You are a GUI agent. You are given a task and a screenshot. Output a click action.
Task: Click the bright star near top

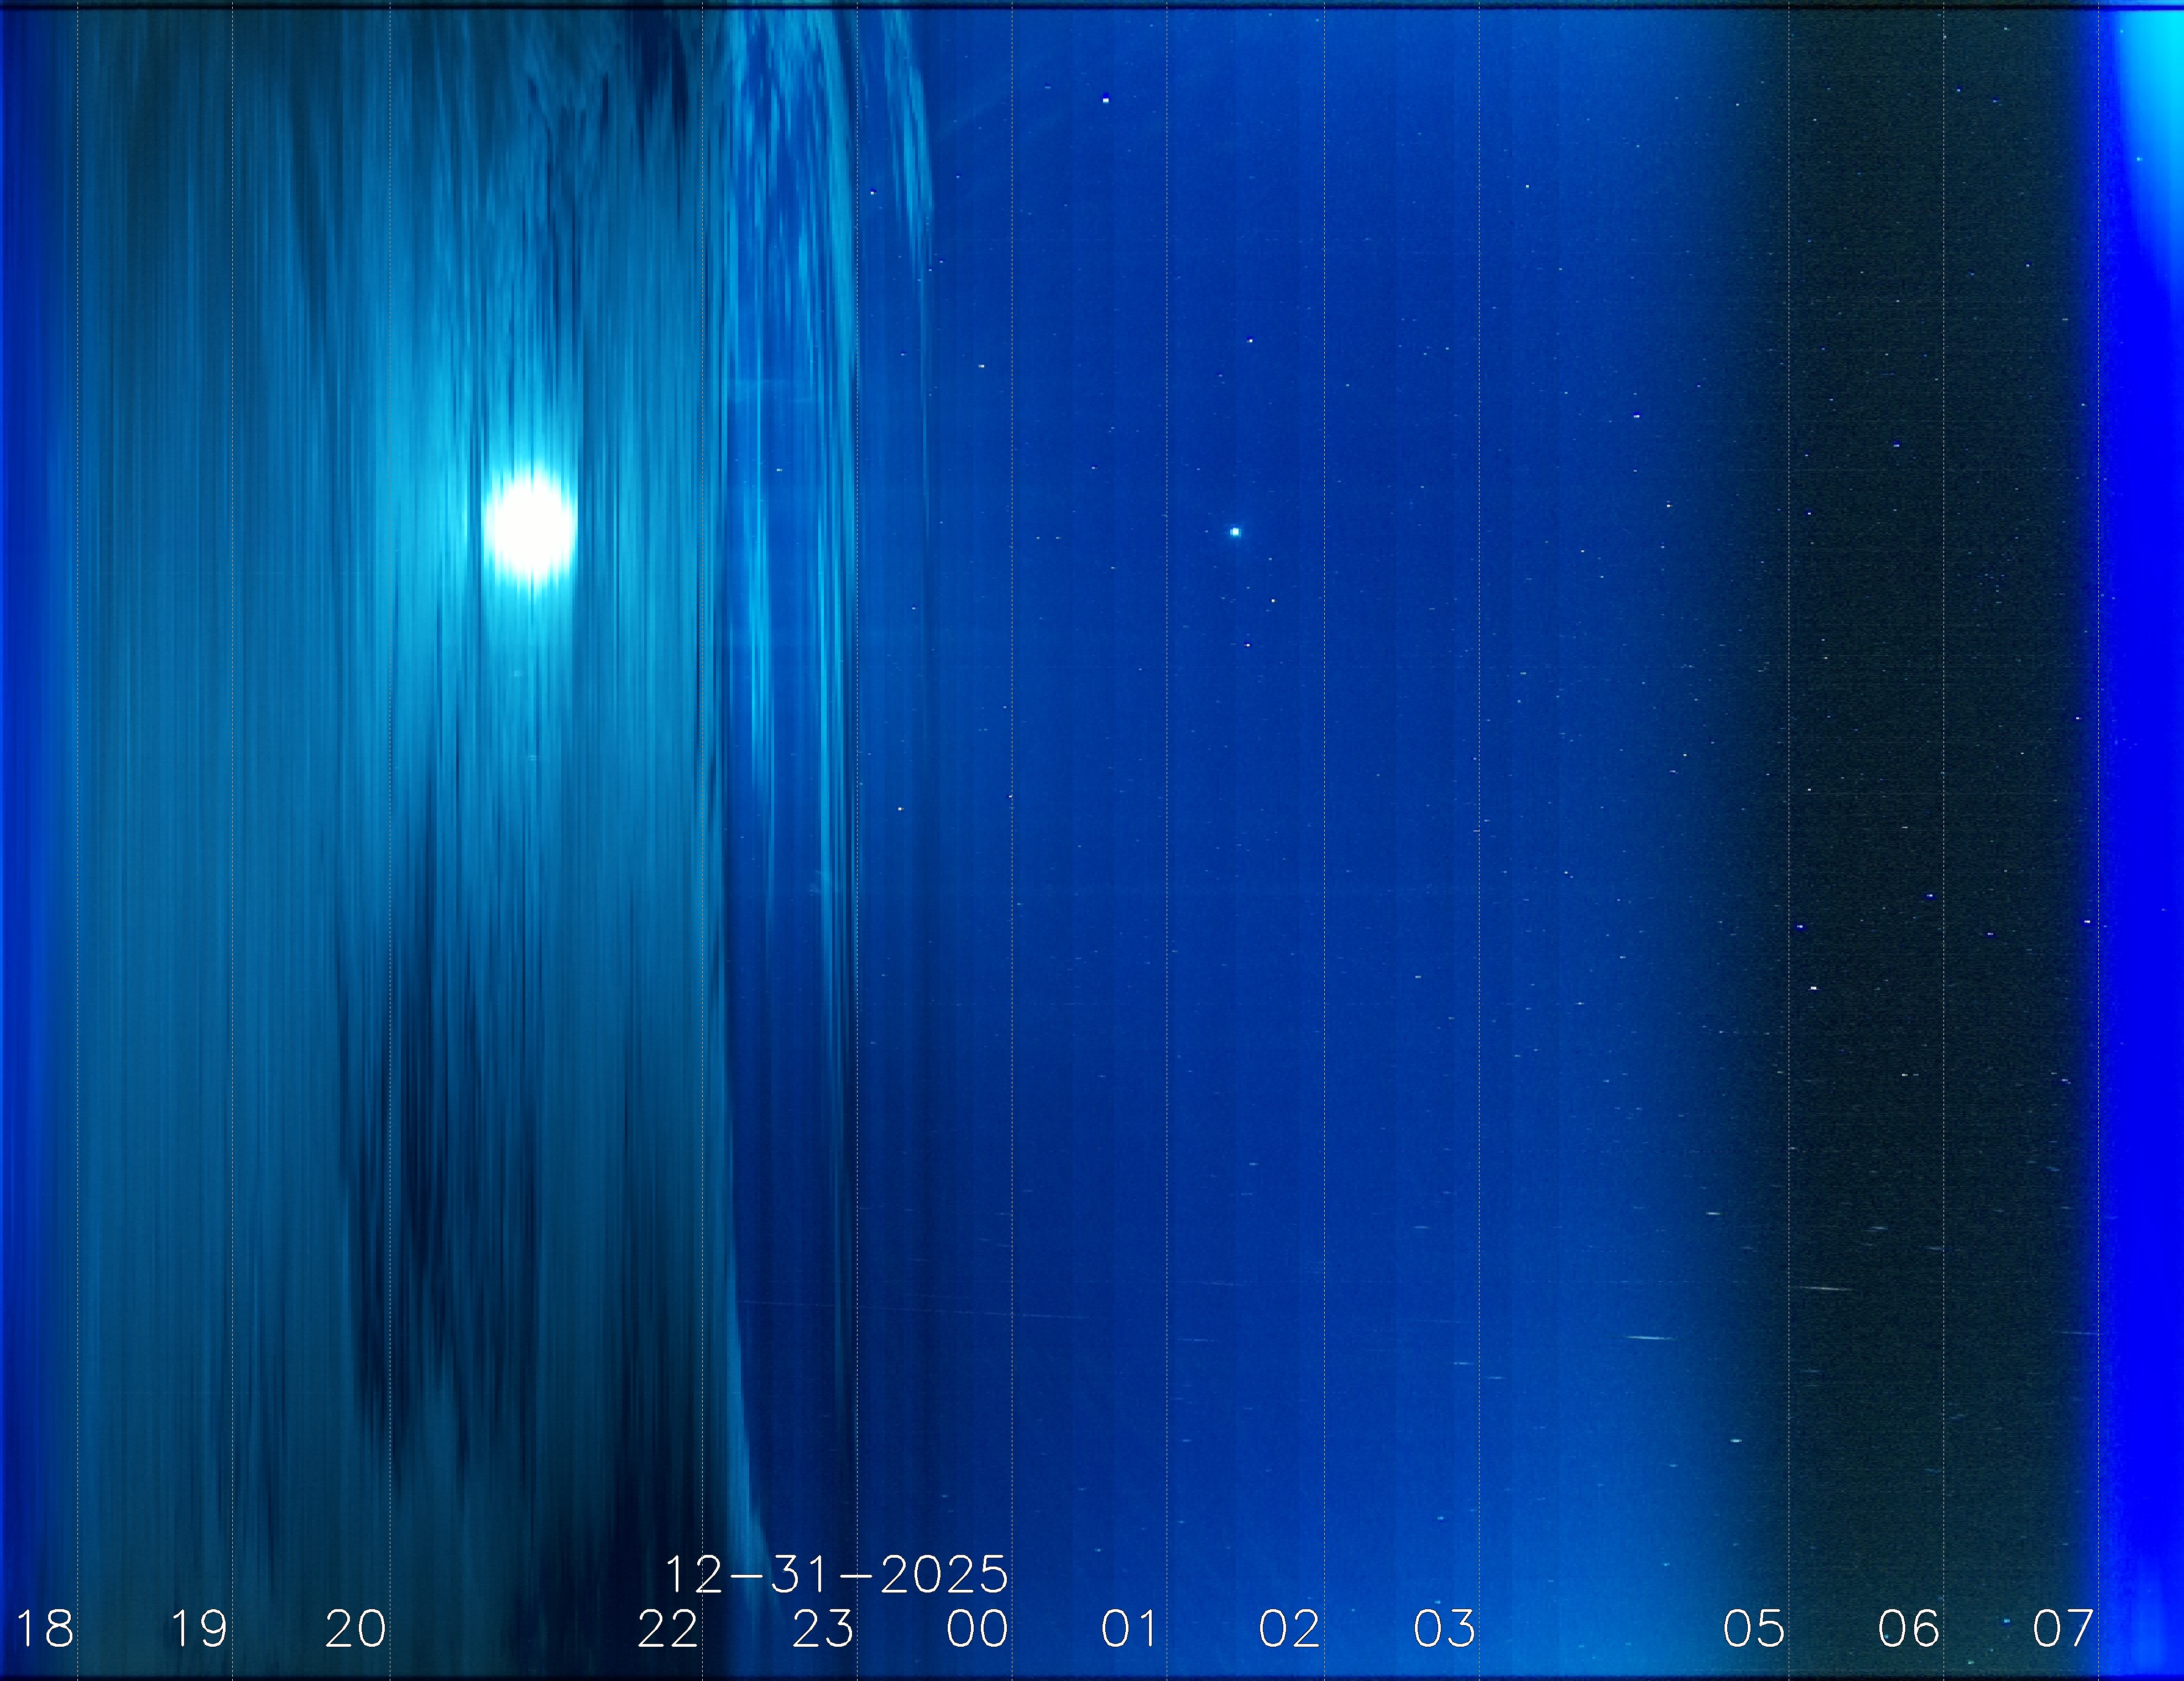click(x=1105, y=99)
